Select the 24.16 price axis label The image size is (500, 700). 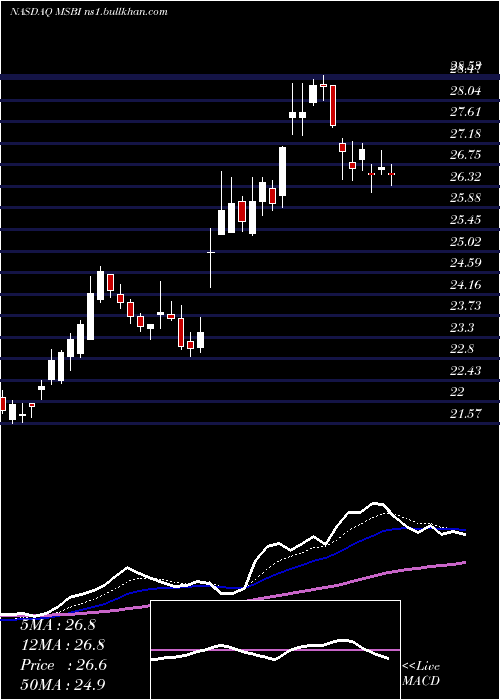click(465, 284)
